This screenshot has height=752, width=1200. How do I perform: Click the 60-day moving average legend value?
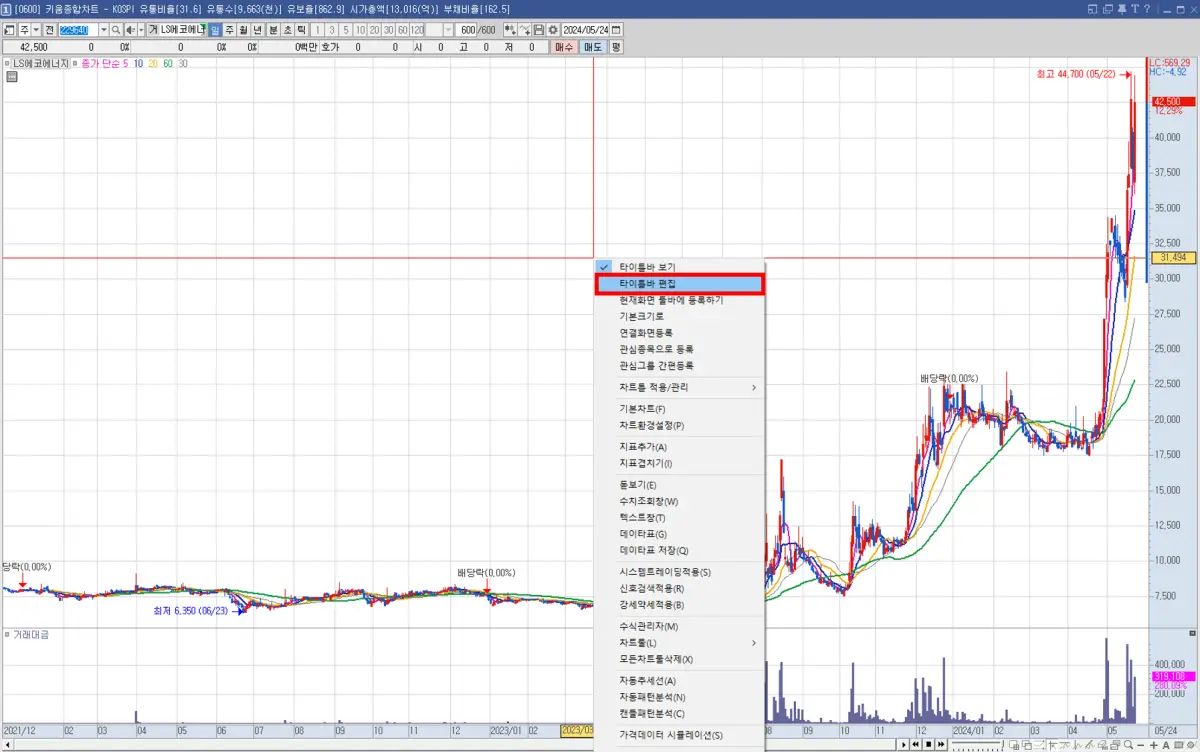point(168,63)
